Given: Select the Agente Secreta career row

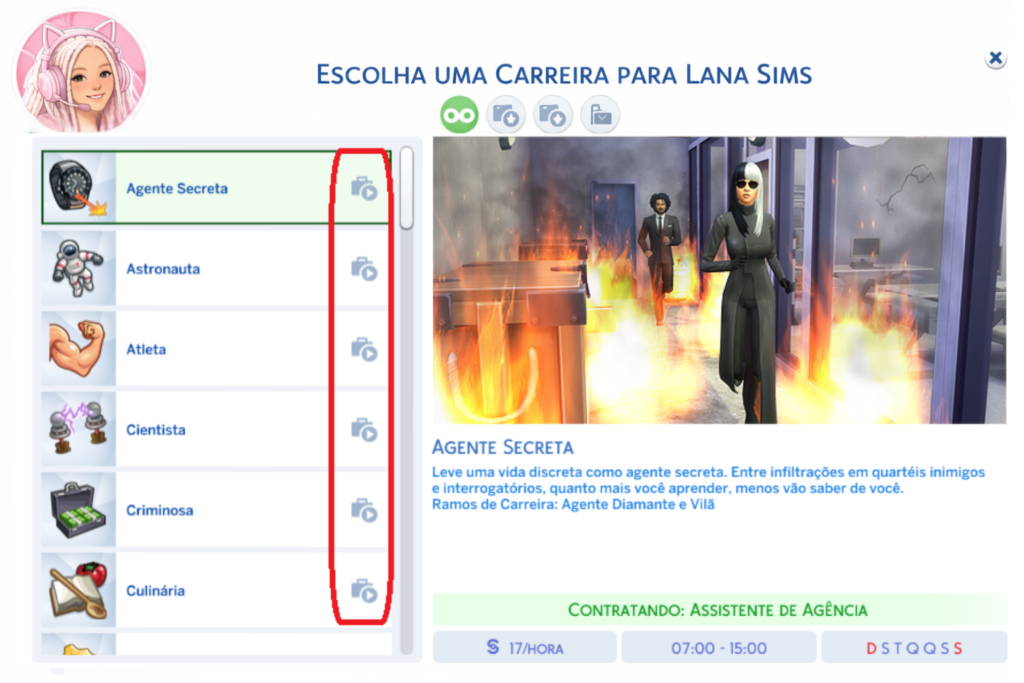Looking at the screenshot, I should [x=216, y=188].
